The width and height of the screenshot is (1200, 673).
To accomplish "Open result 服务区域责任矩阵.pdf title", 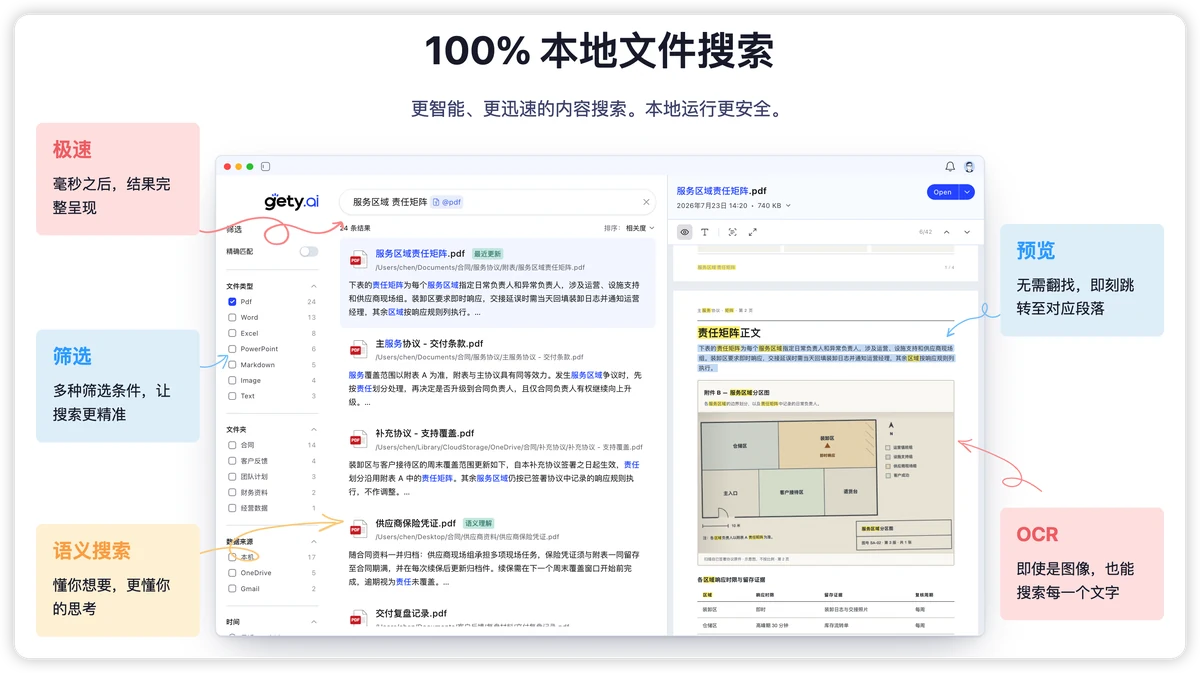I will tap(420, 254).
